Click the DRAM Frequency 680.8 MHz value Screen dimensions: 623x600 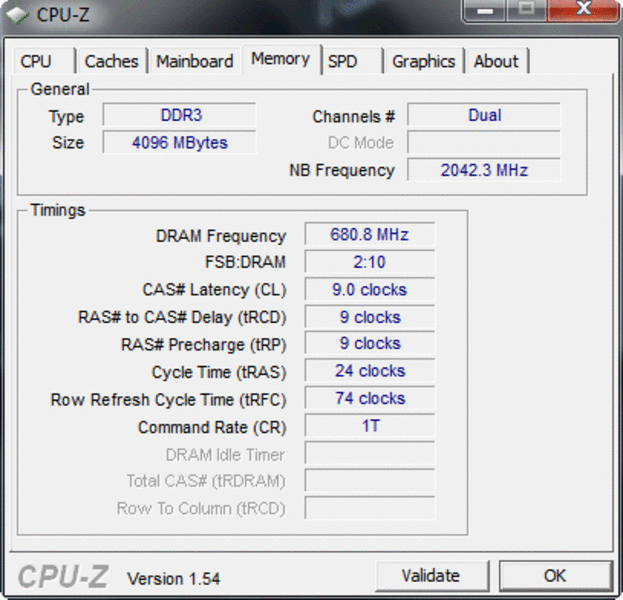pos(370,234)
